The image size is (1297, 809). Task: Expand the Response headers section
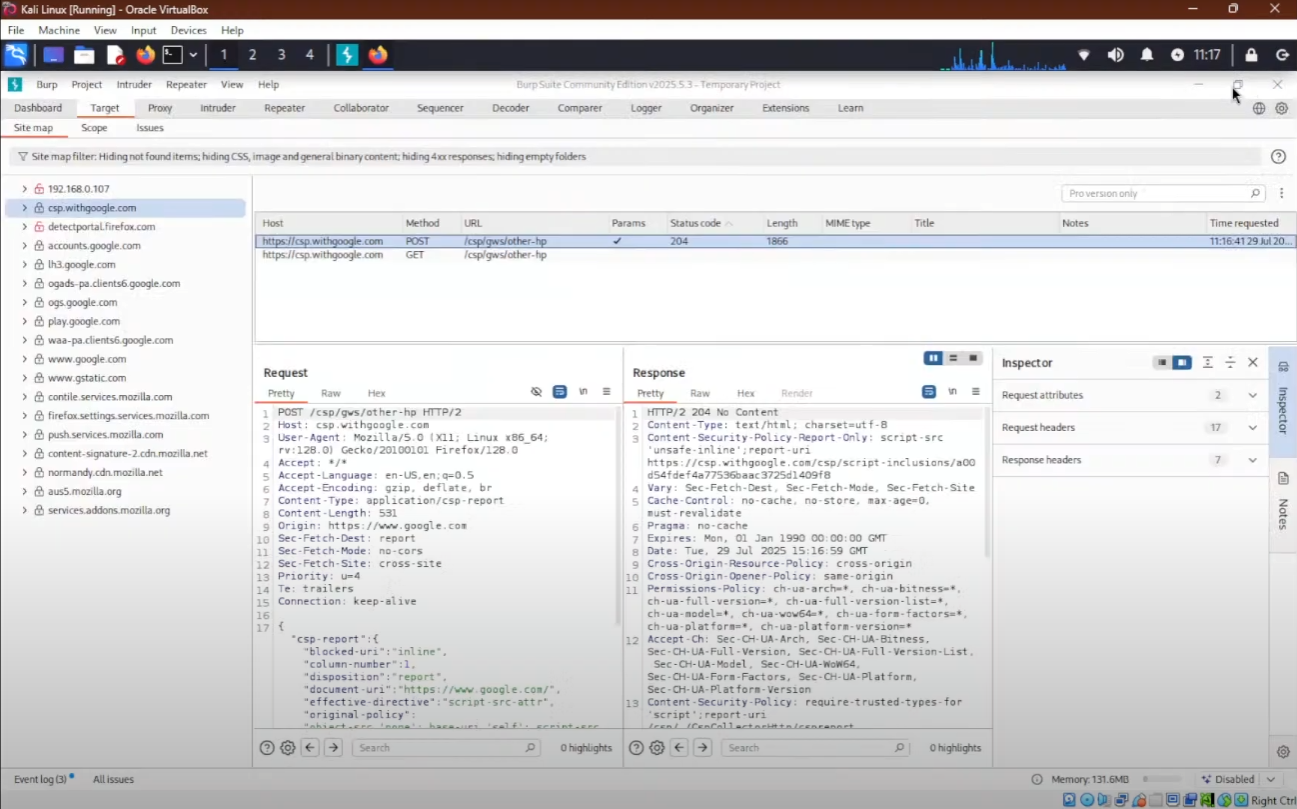point(1252,460)
